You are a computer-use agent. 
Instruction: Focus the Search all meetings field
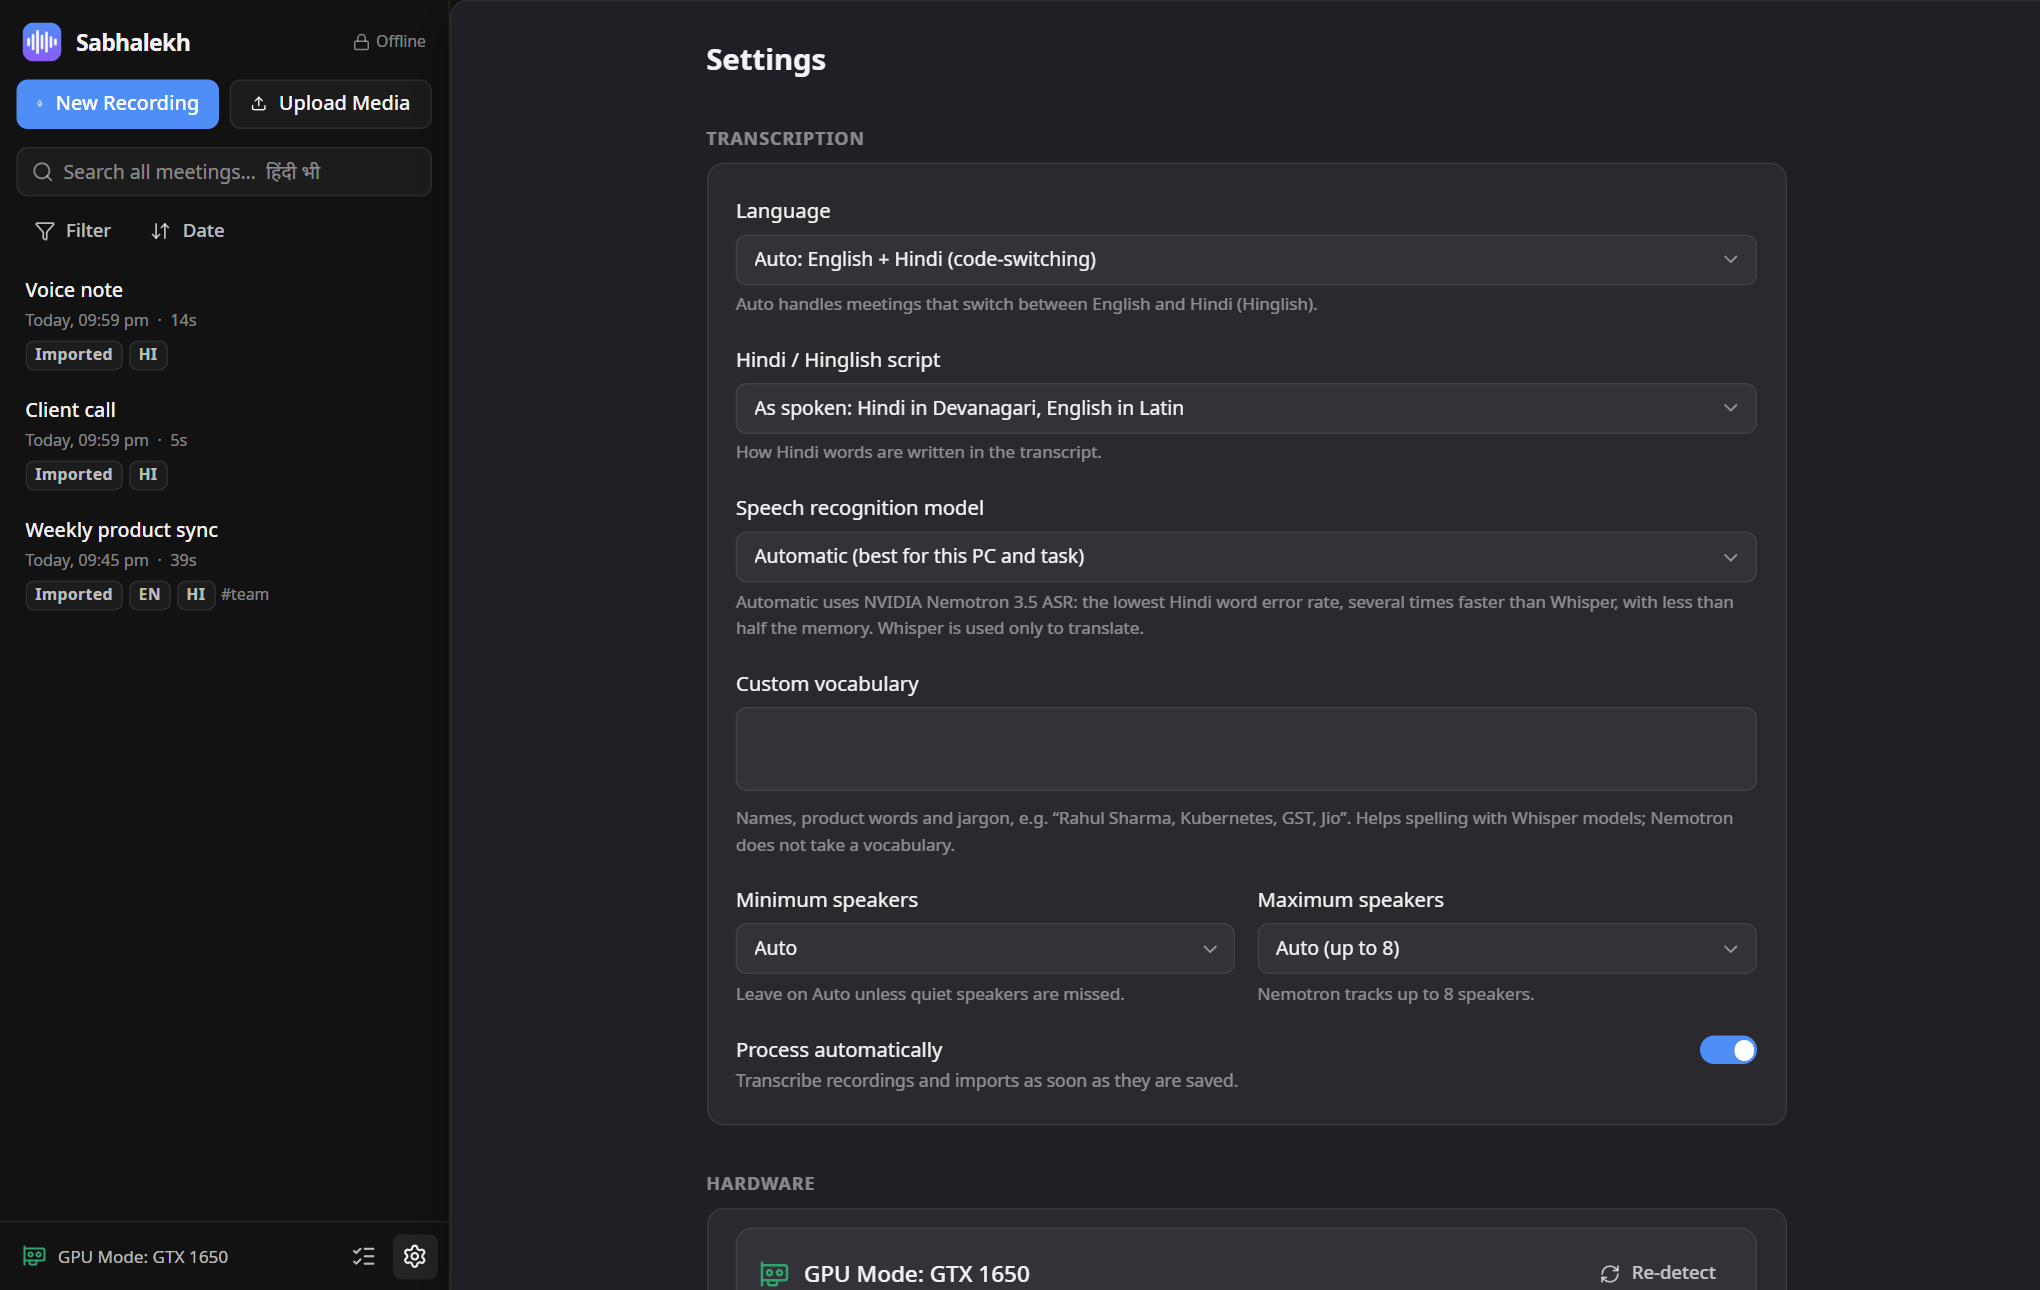pyautogui.click(x=224, y=172)
